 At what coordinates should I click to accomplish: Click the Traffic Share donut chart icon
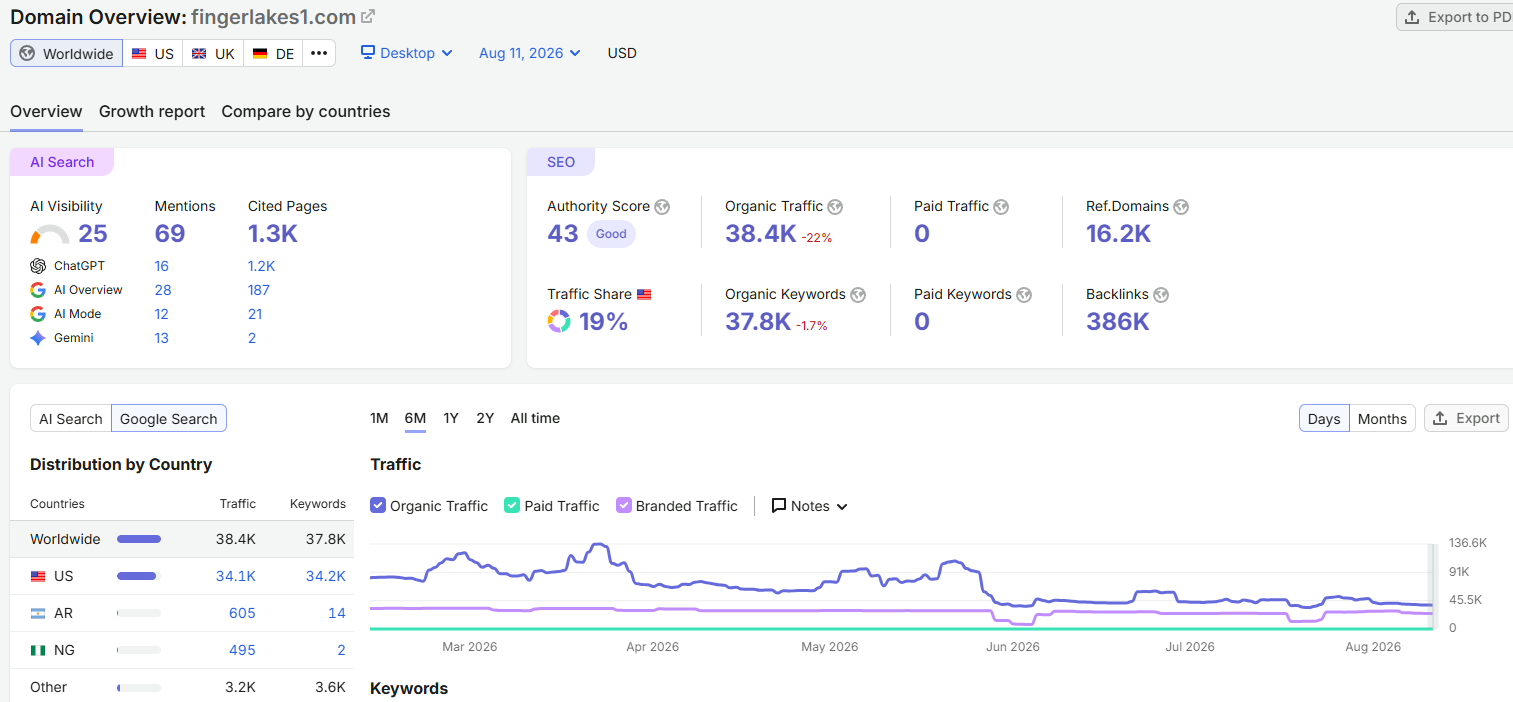tap(559, 321)
